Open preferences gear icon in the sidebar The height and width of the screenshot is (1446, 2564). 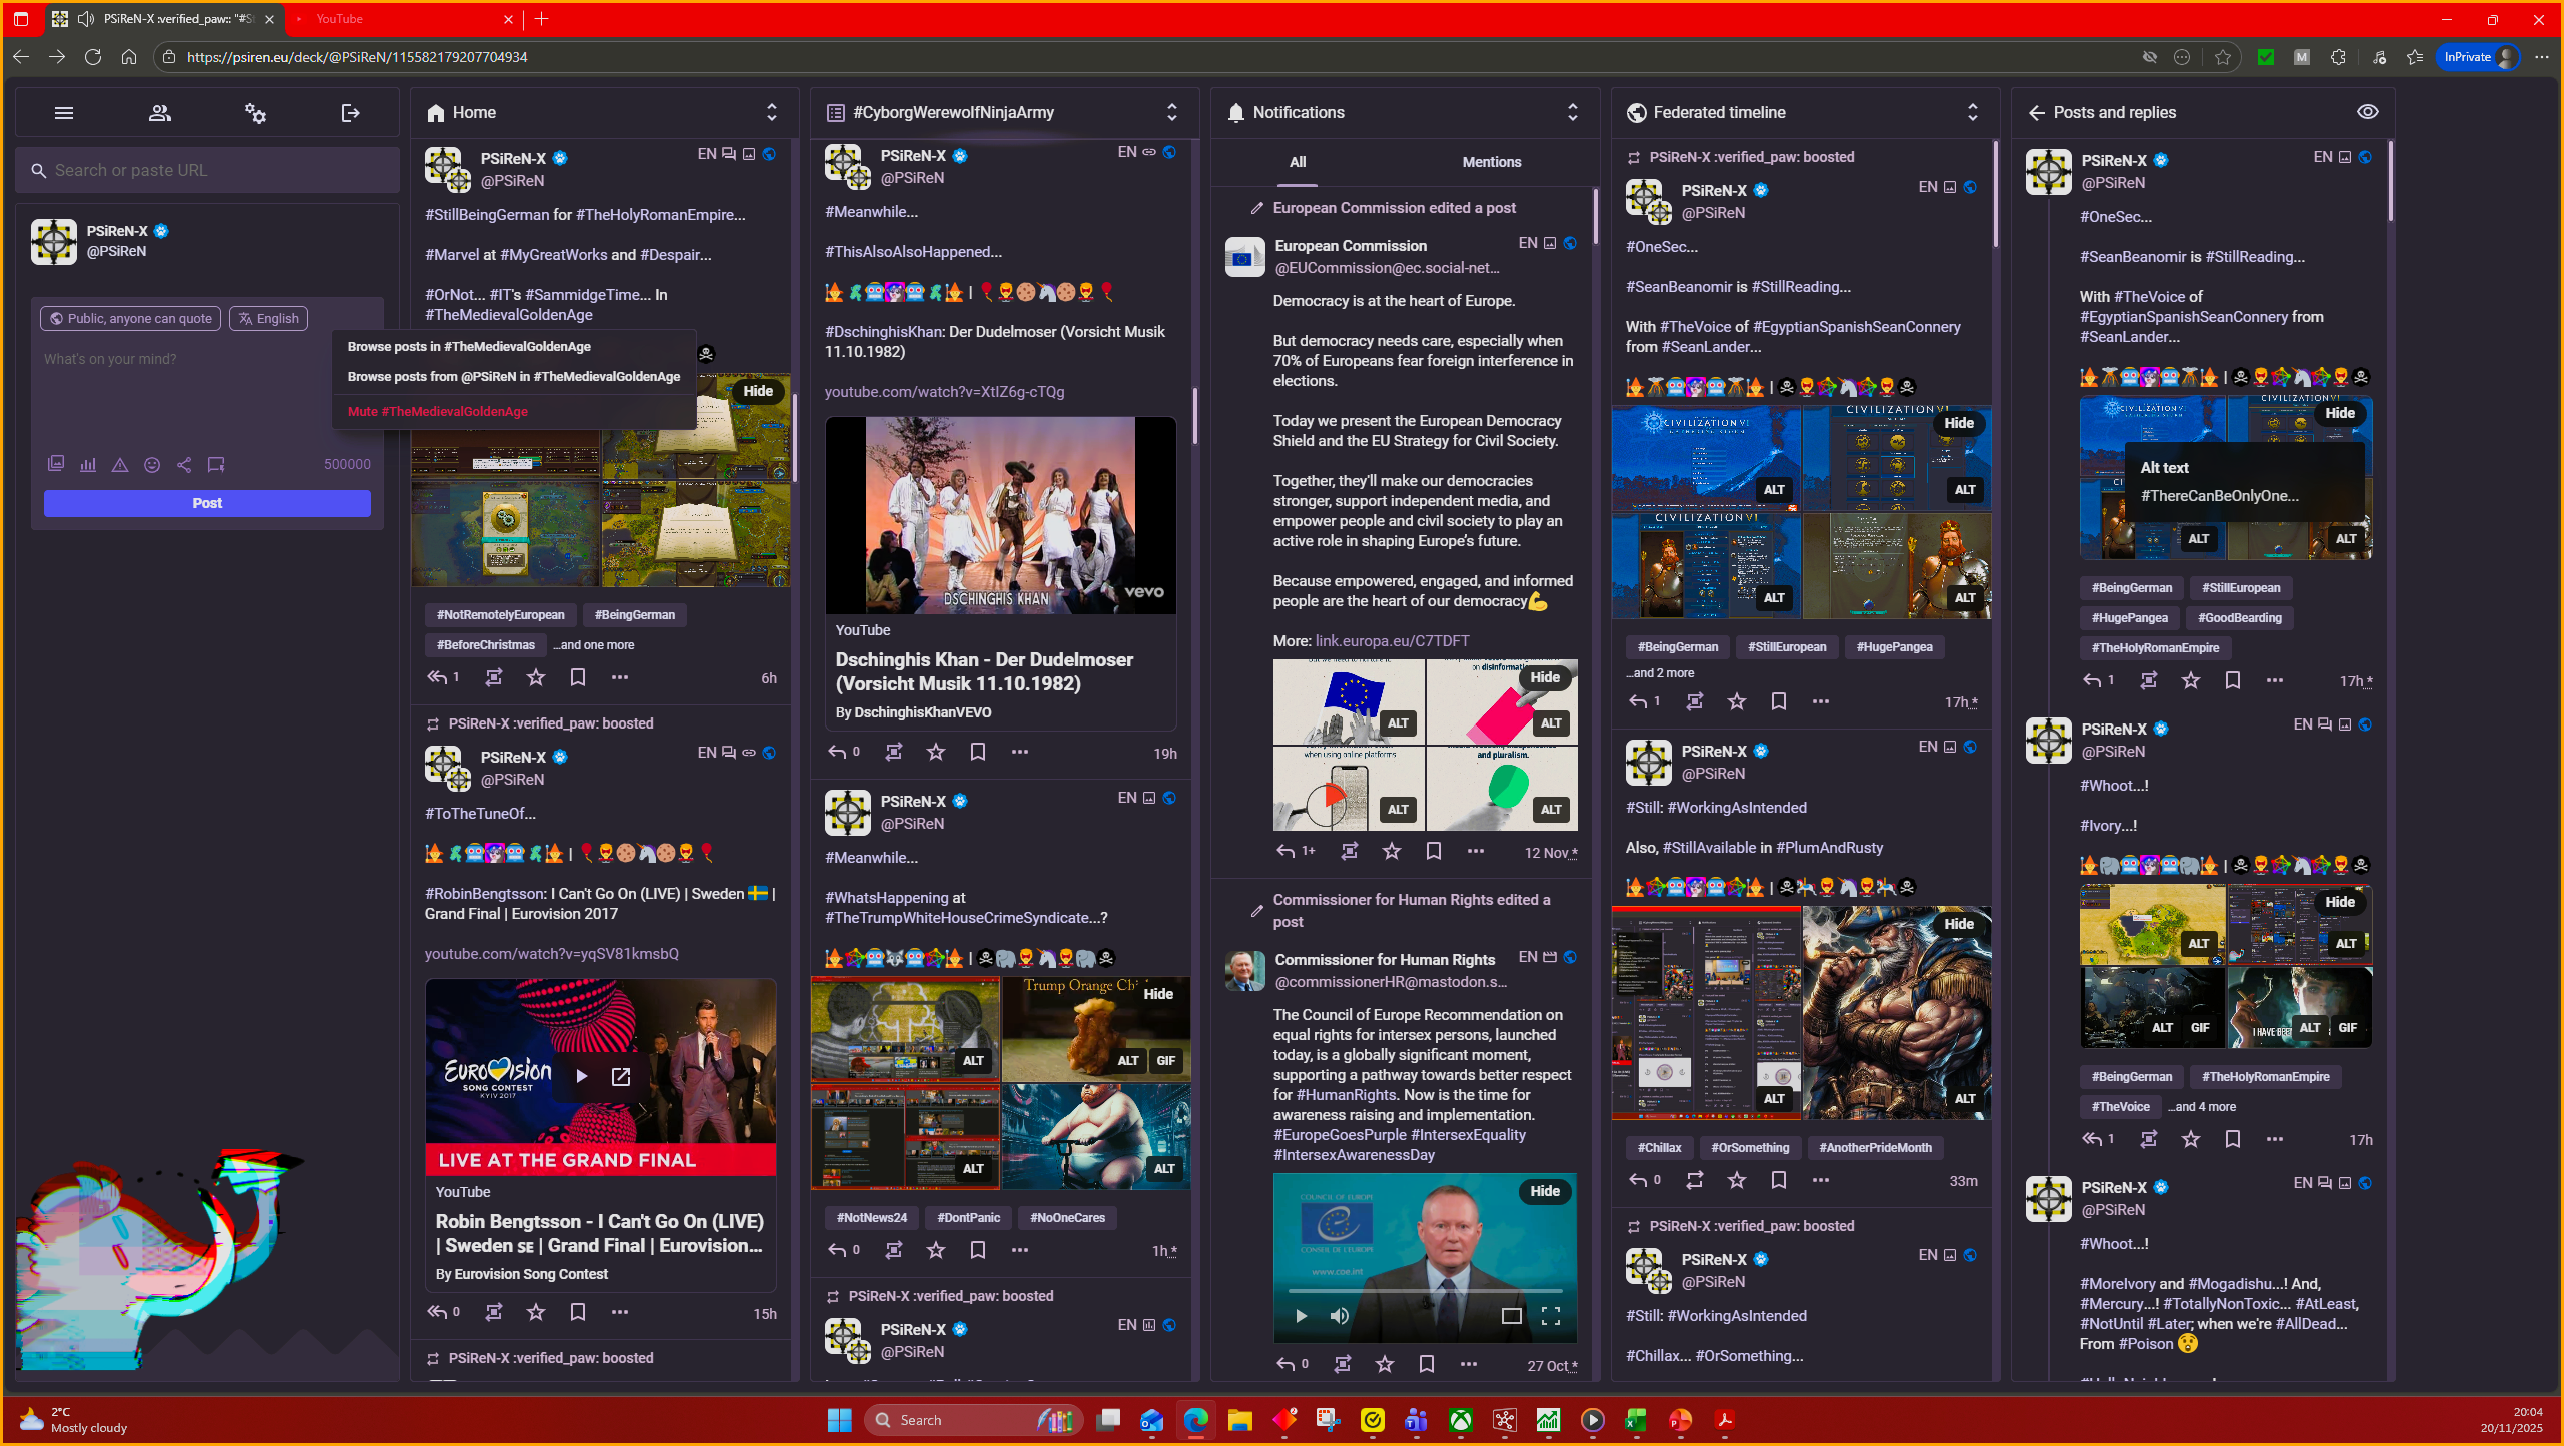255,113
